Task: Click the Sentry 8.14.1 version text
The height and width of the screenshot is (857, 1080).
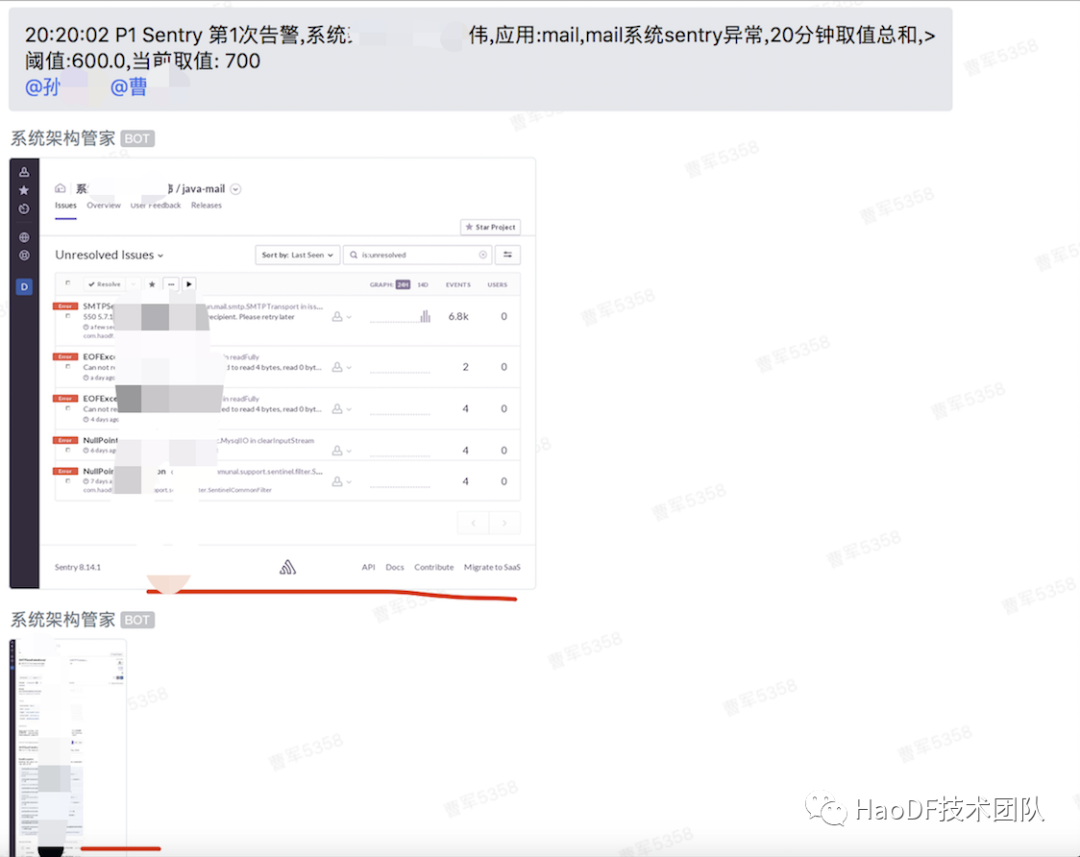Action: pos(78,567)
